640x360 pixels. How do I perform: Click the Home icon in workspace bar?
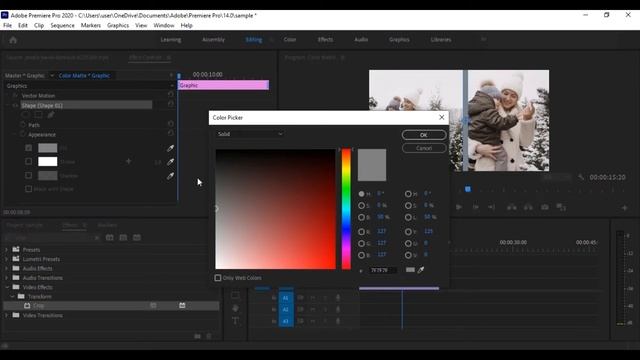pyautogui.click(x=13, y=40)
